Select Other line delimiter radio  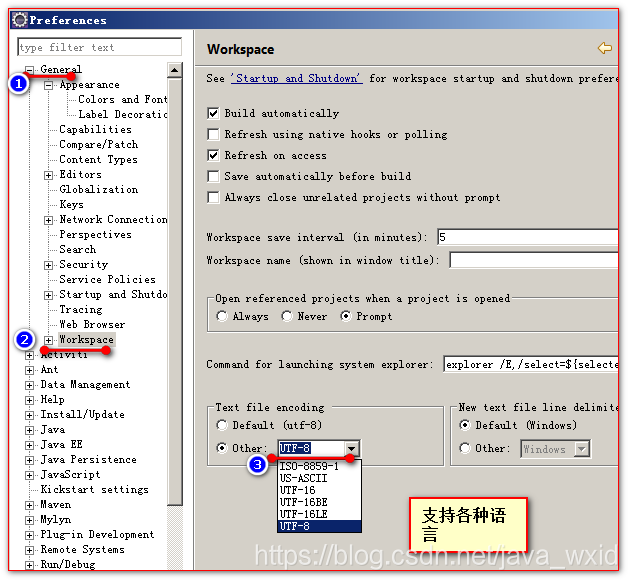coord(465,447)
